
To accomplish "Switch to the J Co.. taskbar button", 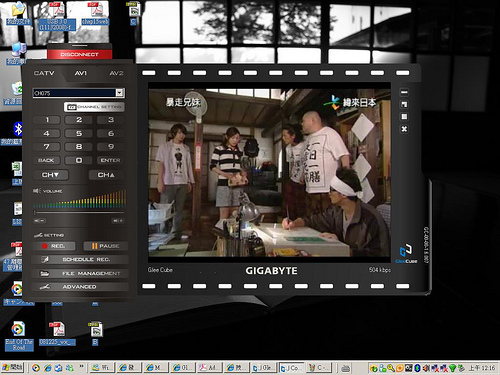I will [291, 368].
